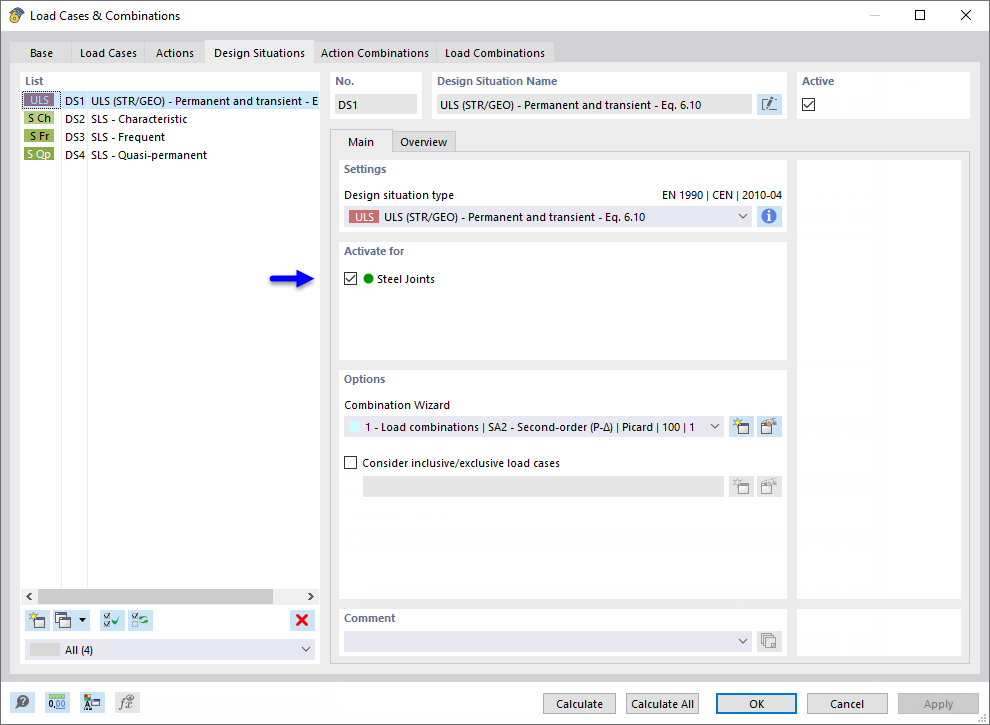Confirm with the OK button
The width and height of the screenshot is (990, 725).
click(756, 704)
